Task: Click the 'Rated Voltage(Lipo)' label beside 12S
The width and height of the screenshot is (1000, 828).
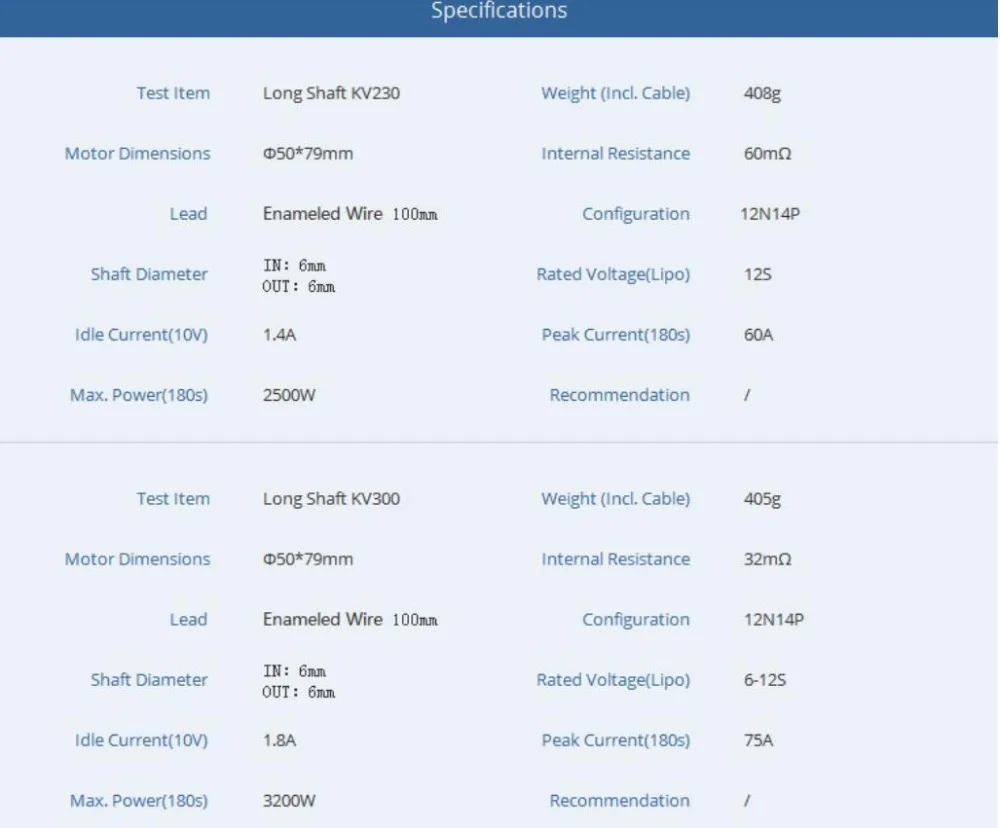Action: pyautogui.click(x=613, y=274)
